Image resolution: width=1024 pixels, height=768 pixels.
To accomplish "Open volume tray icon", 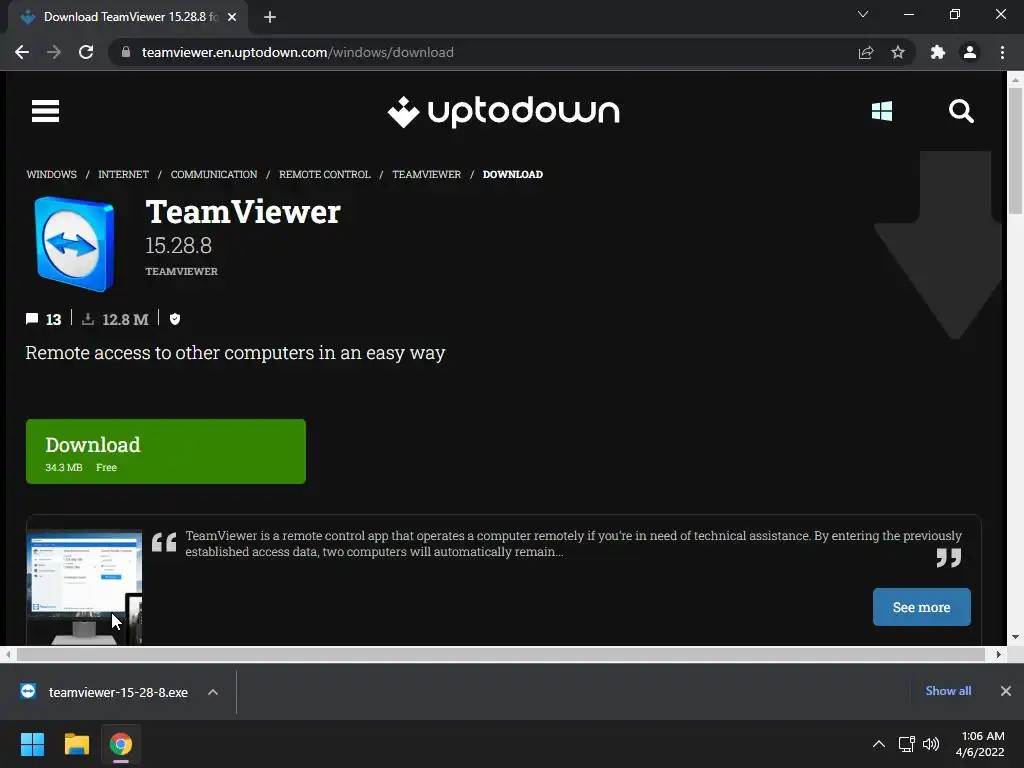I will (x=931, y=744).
